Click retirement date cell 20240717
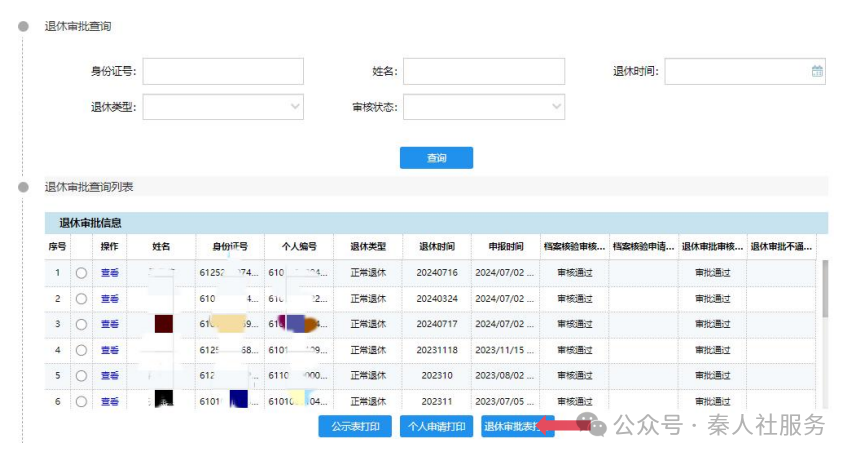The image size is (853, 459). (x=437, y=324)
